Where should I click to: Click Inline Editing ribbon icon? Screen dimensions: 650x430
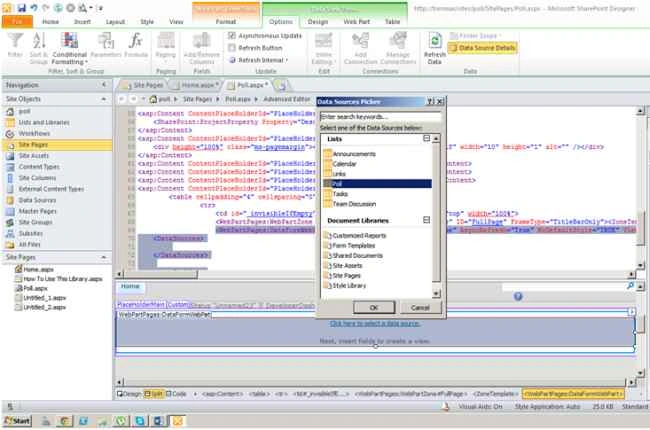coord(323,48)
